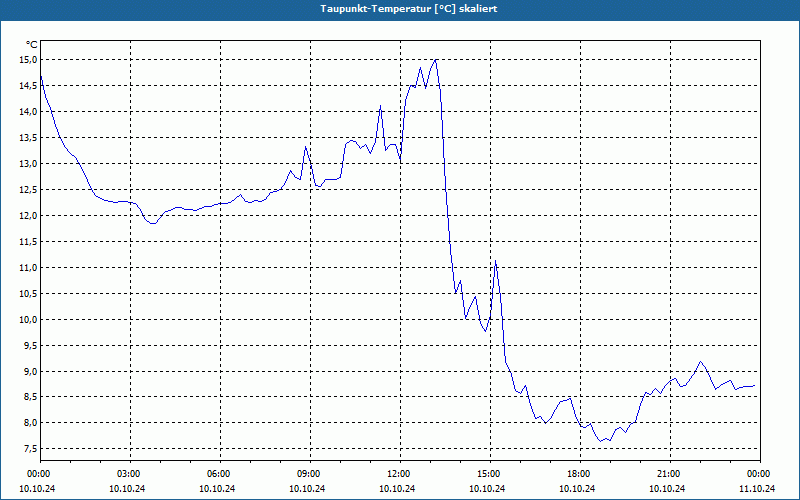Click the 10,0 y-axis label
The image size is (800, 500).
click(x=29, y=320)
